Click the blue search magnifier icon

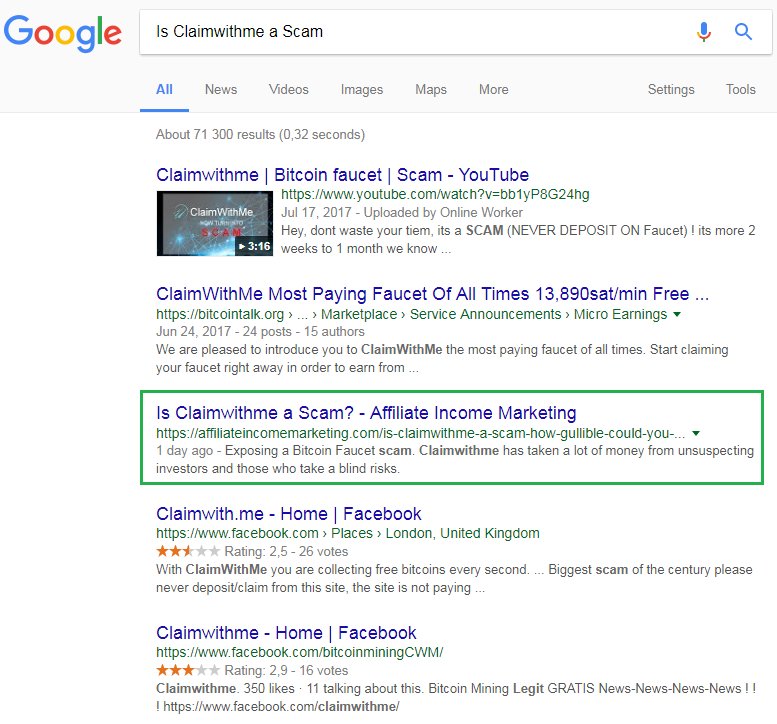743,32
